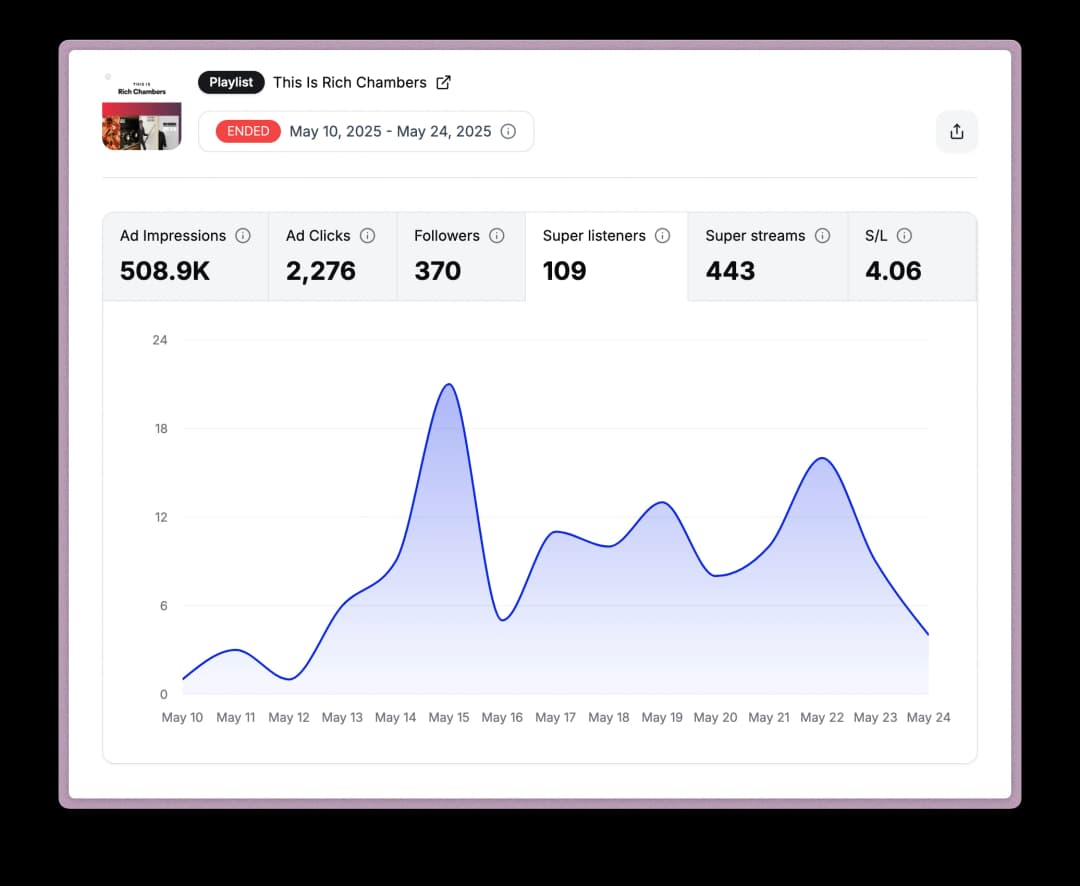Click the Ad Impressions info icon
Screen dimensions: 1080x886
[x=242, y=236]
